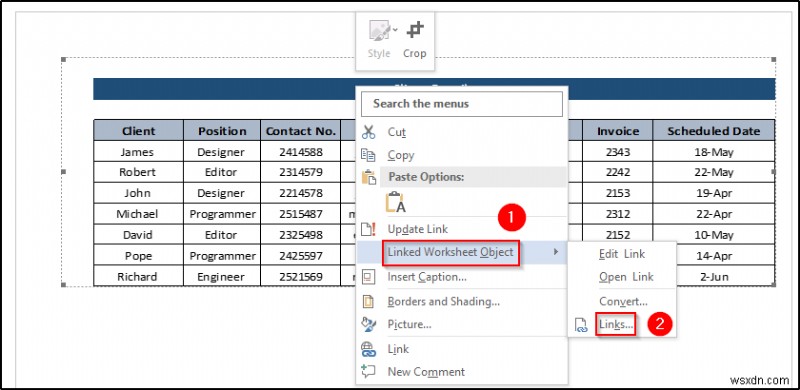The height and width of the screenshot is (390, 800).
Task: Choose Cut from the context menu
Action: coord(396,132)
